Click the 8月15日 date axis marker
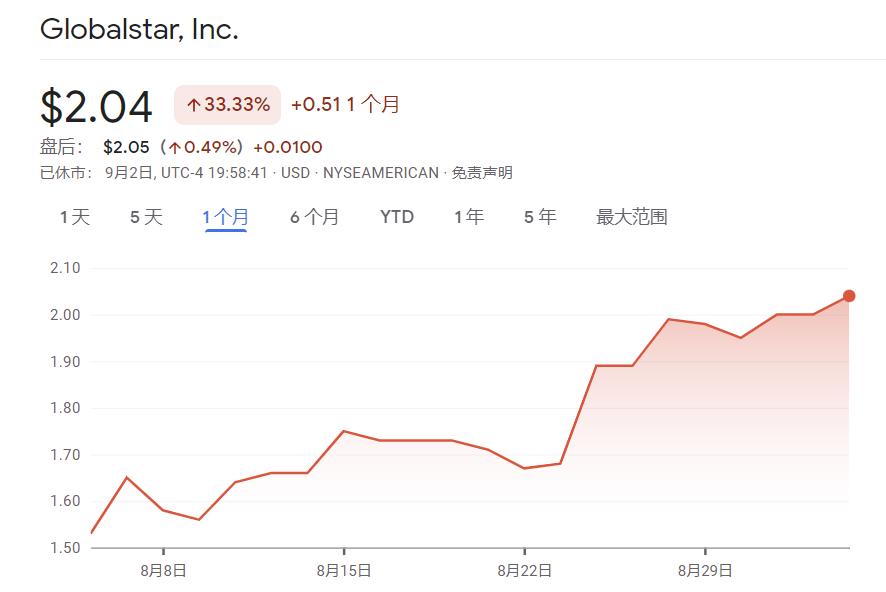886x592 pixels. [344, 571]
